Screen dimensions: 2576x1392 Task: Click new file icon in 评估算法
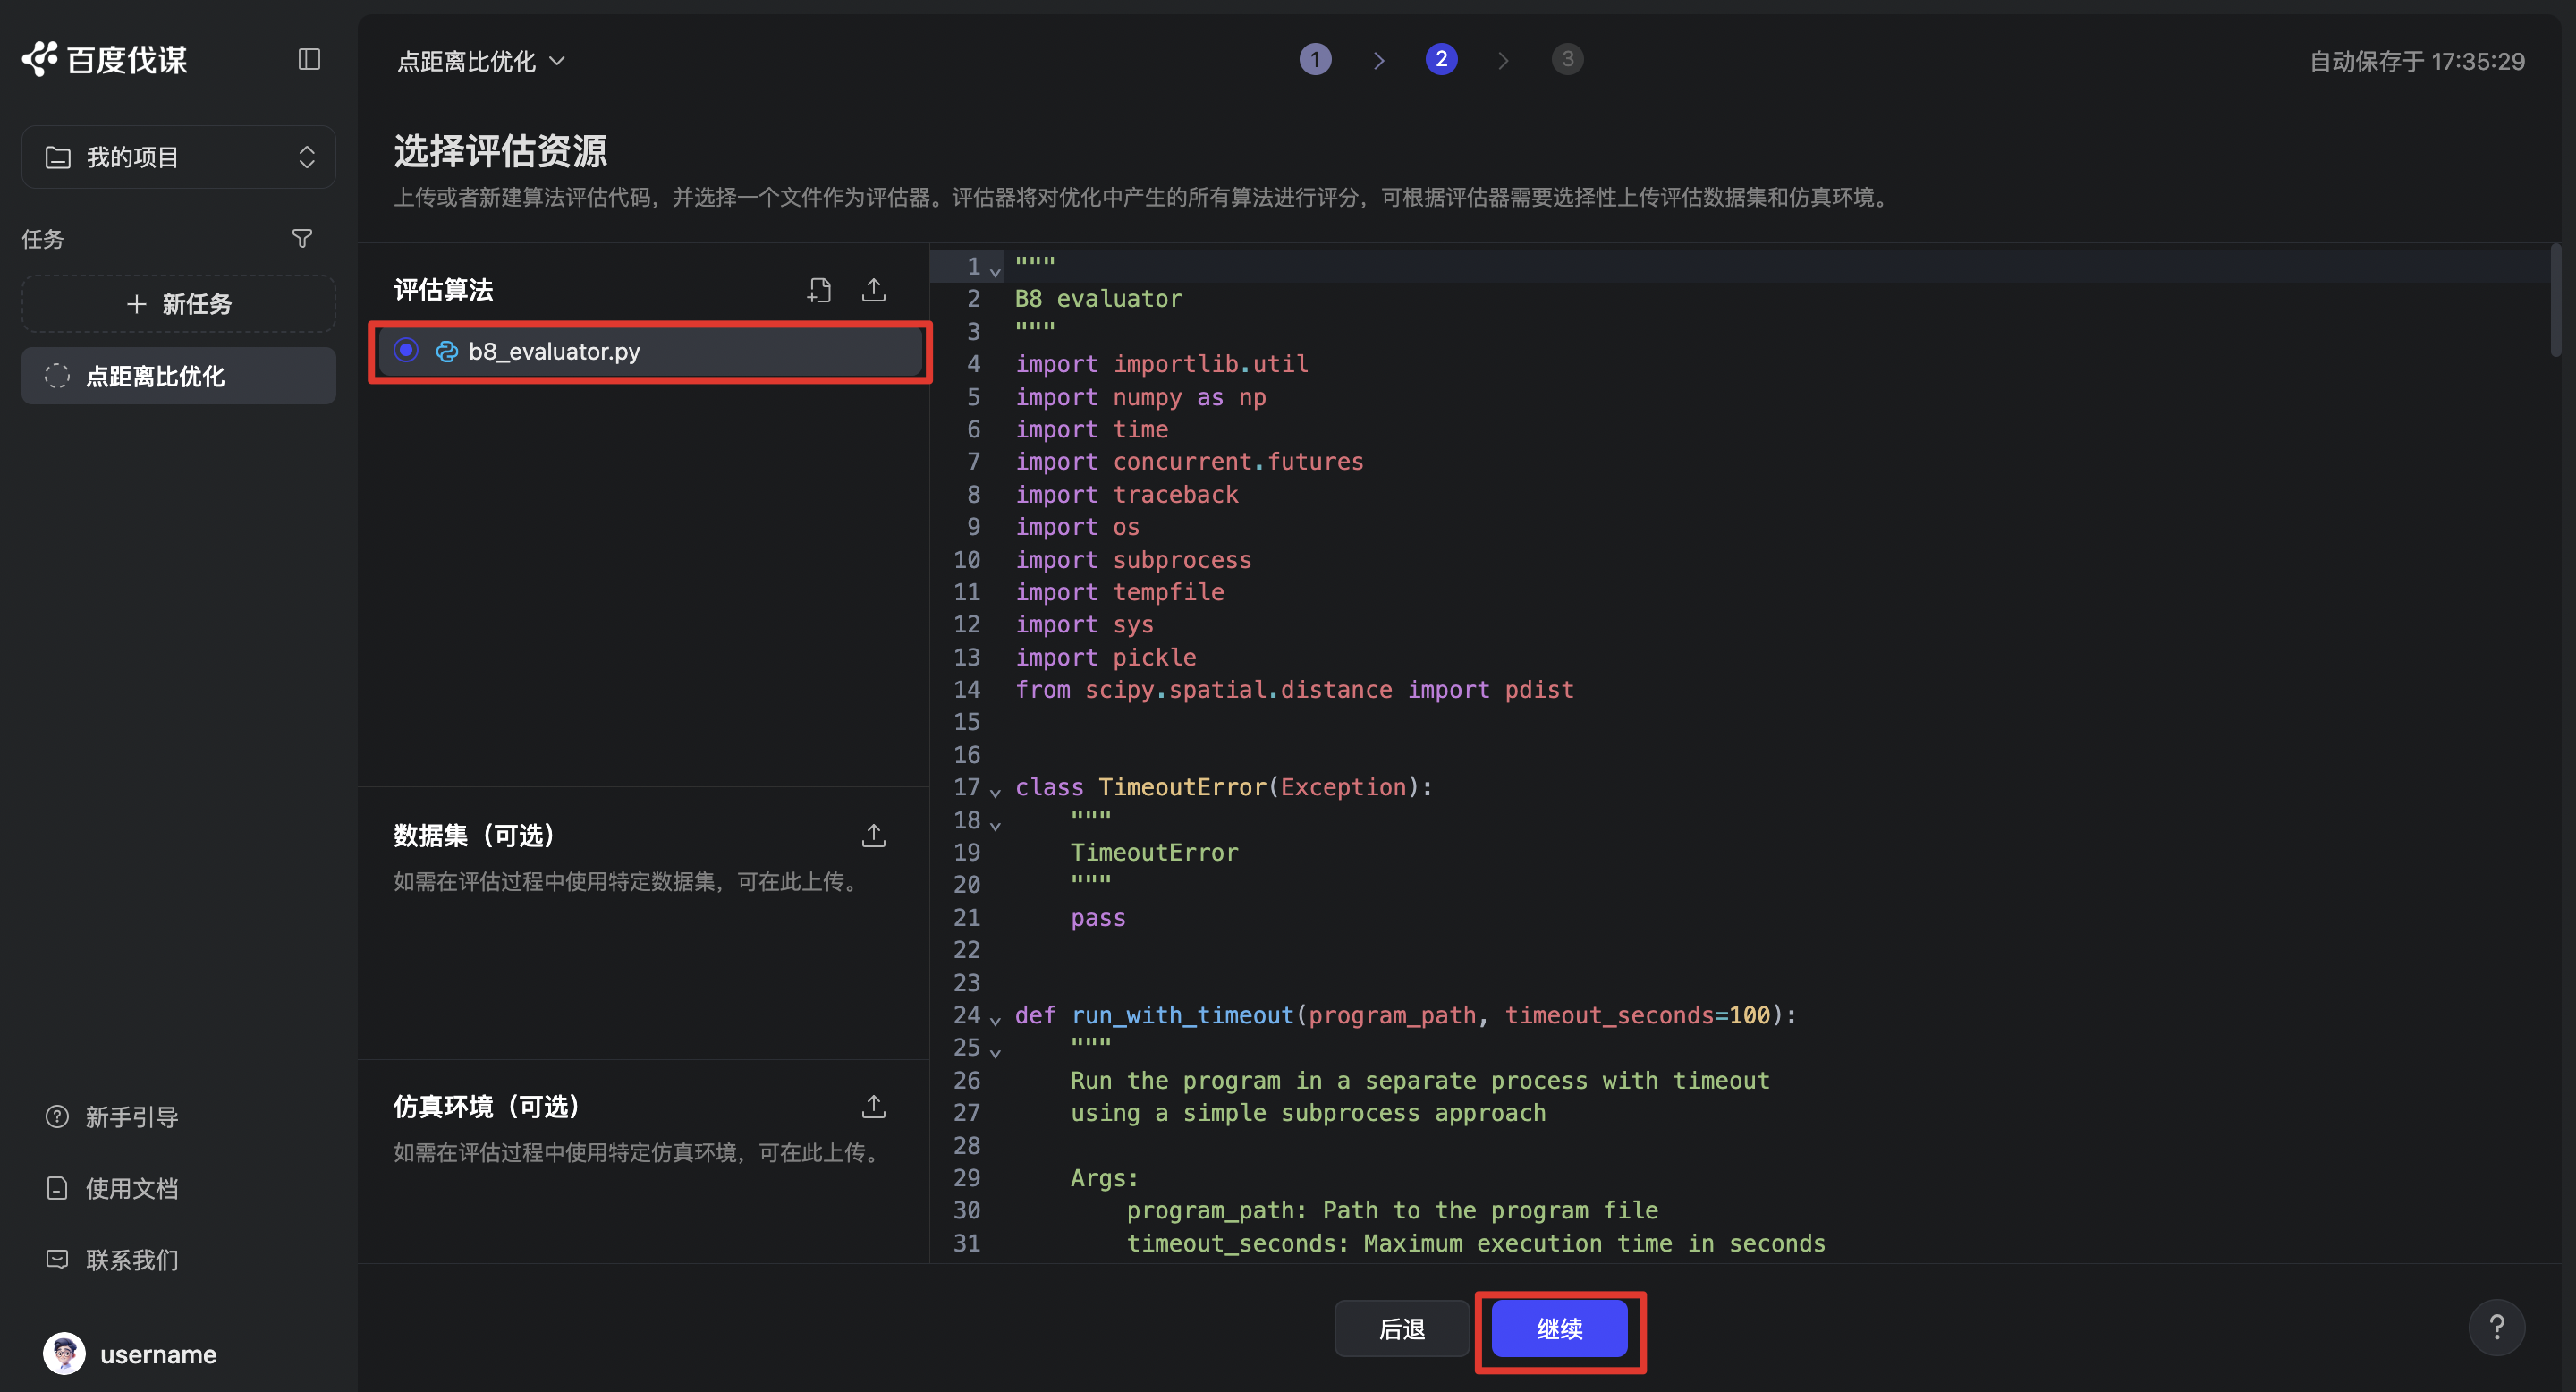click(819, 291)
